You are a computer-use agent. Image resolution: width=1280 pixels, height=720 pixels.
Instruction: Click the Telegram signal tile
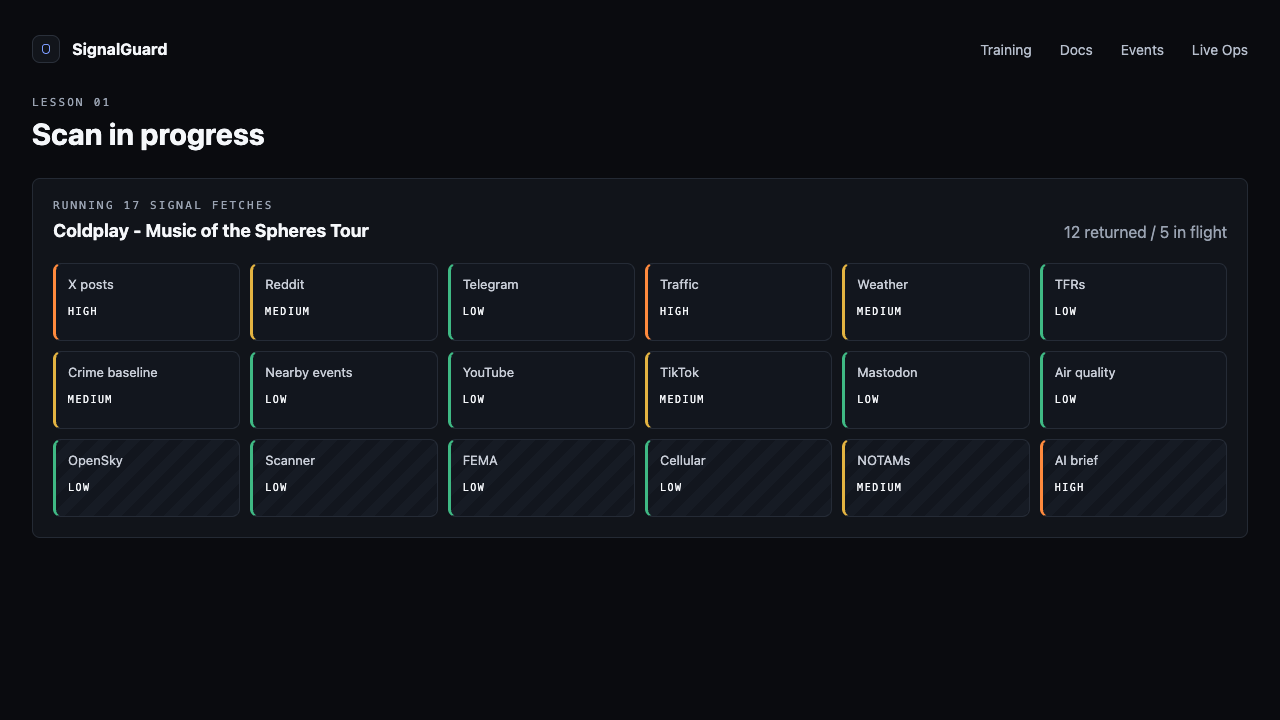click(x=541, y=302)
